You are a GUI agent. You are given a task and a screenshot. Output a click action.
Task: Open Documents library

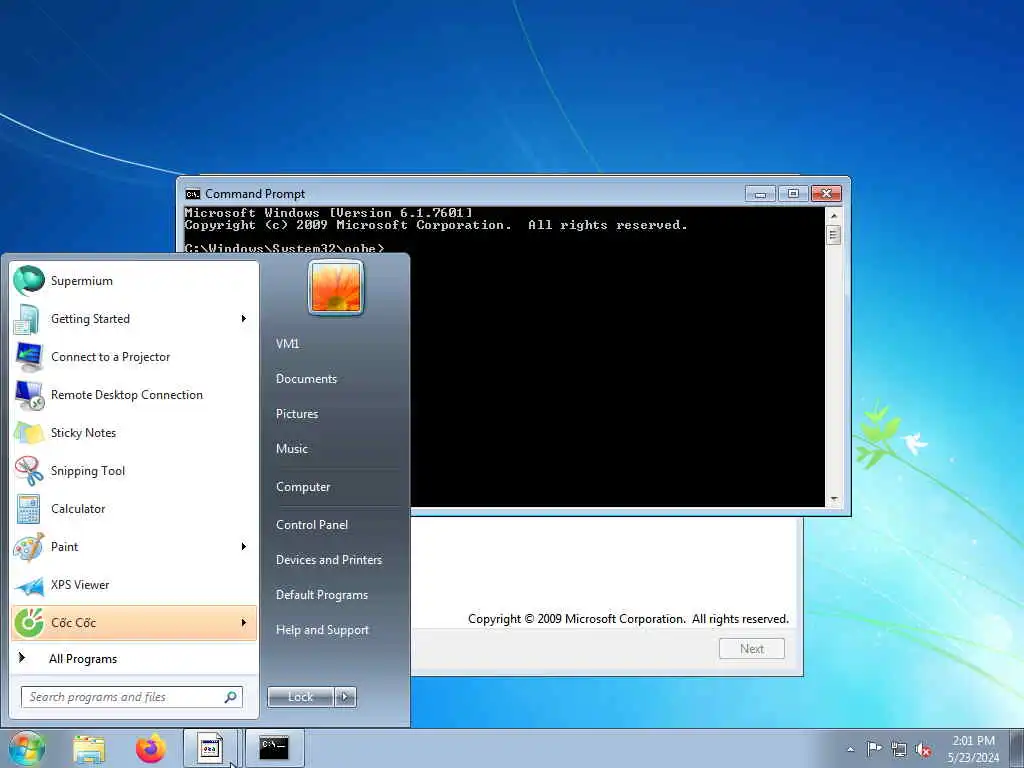tap(306, 379)
